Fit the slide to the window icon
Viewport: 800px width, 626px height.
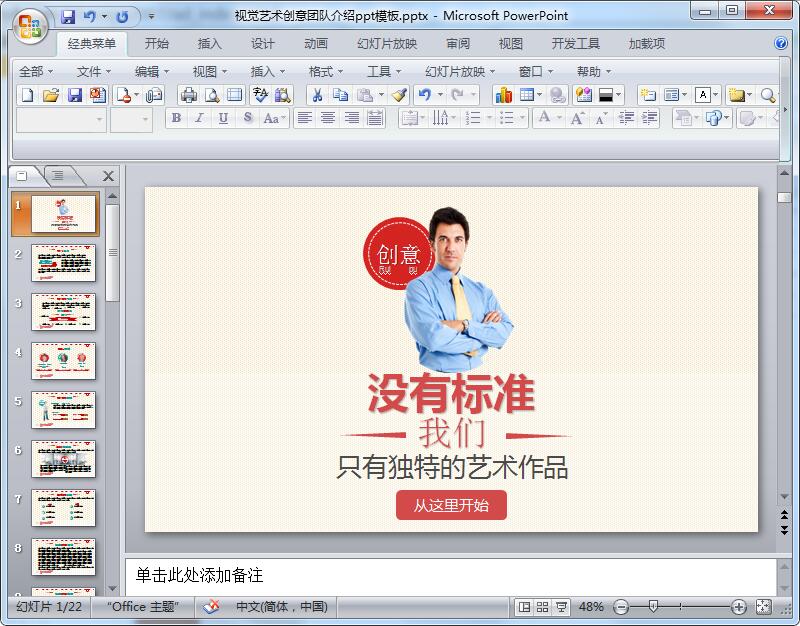point(763,607)
